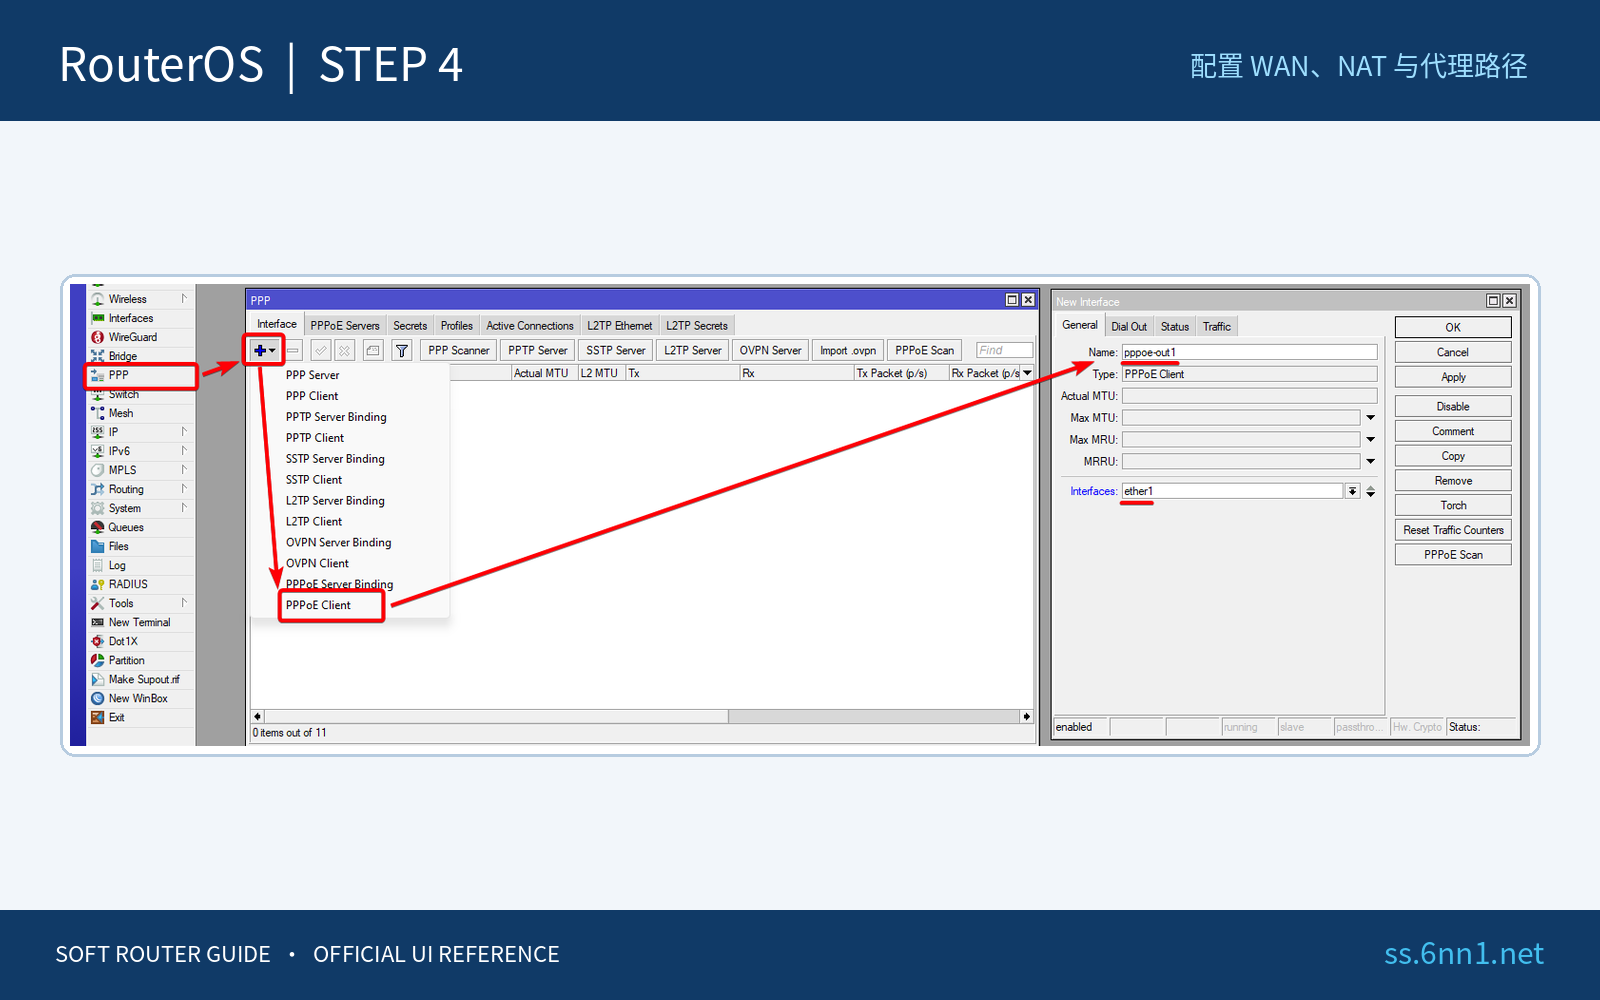Open the Bridge sidebar item

140,356
